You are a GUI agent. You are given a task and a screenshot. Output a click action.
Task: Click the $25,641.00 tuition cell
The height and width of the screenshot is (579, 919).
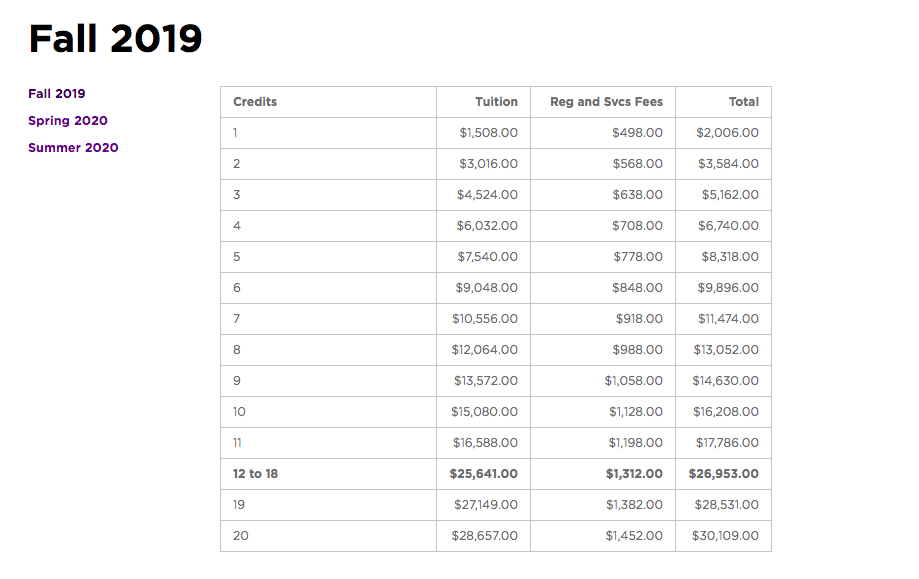tap(484, 474)
